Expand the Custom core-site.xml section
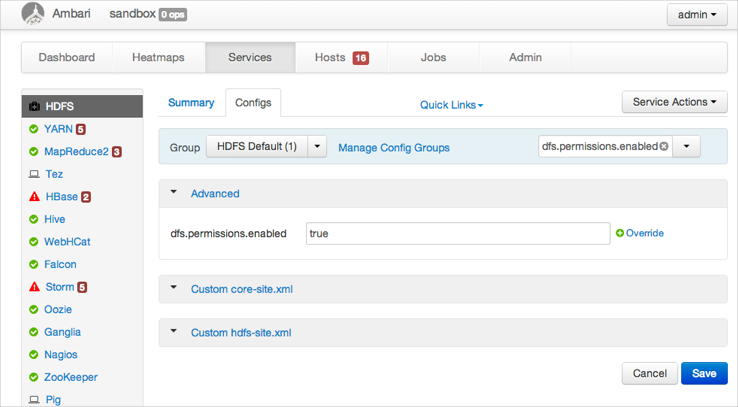The height and width of the screenshot is (407, 738). coord(173,289)
